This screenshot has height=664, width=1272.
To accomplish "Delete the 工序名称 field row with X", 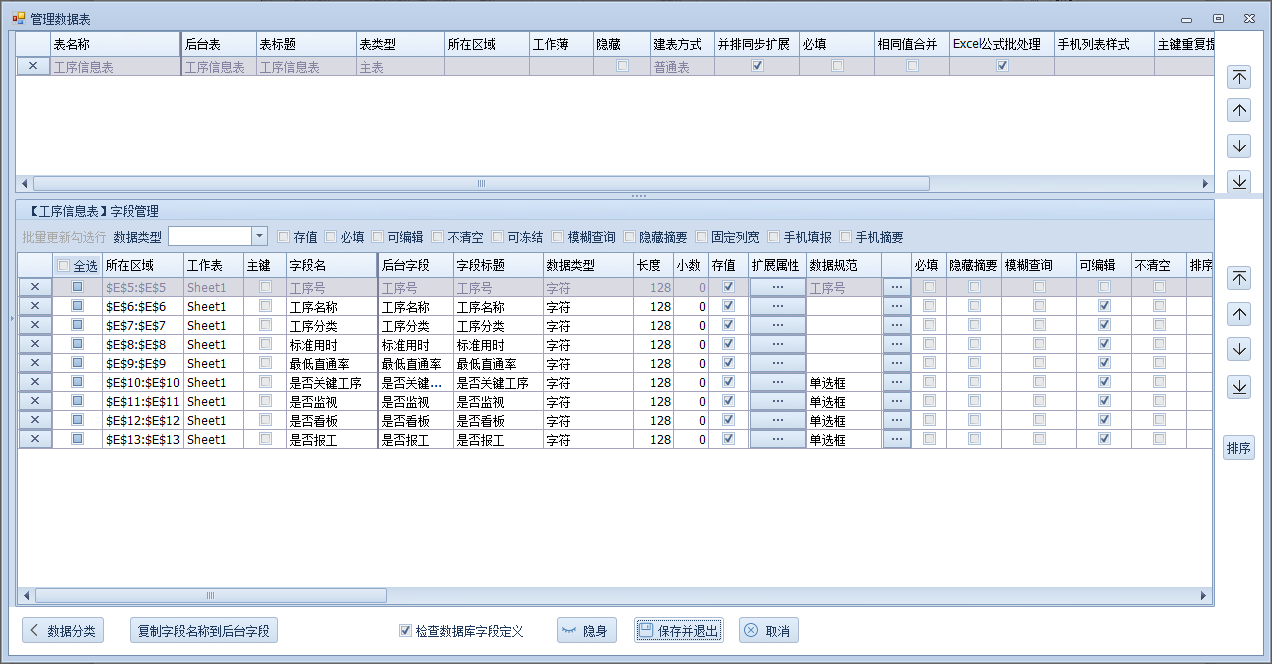I will click(x=35, y=306).
